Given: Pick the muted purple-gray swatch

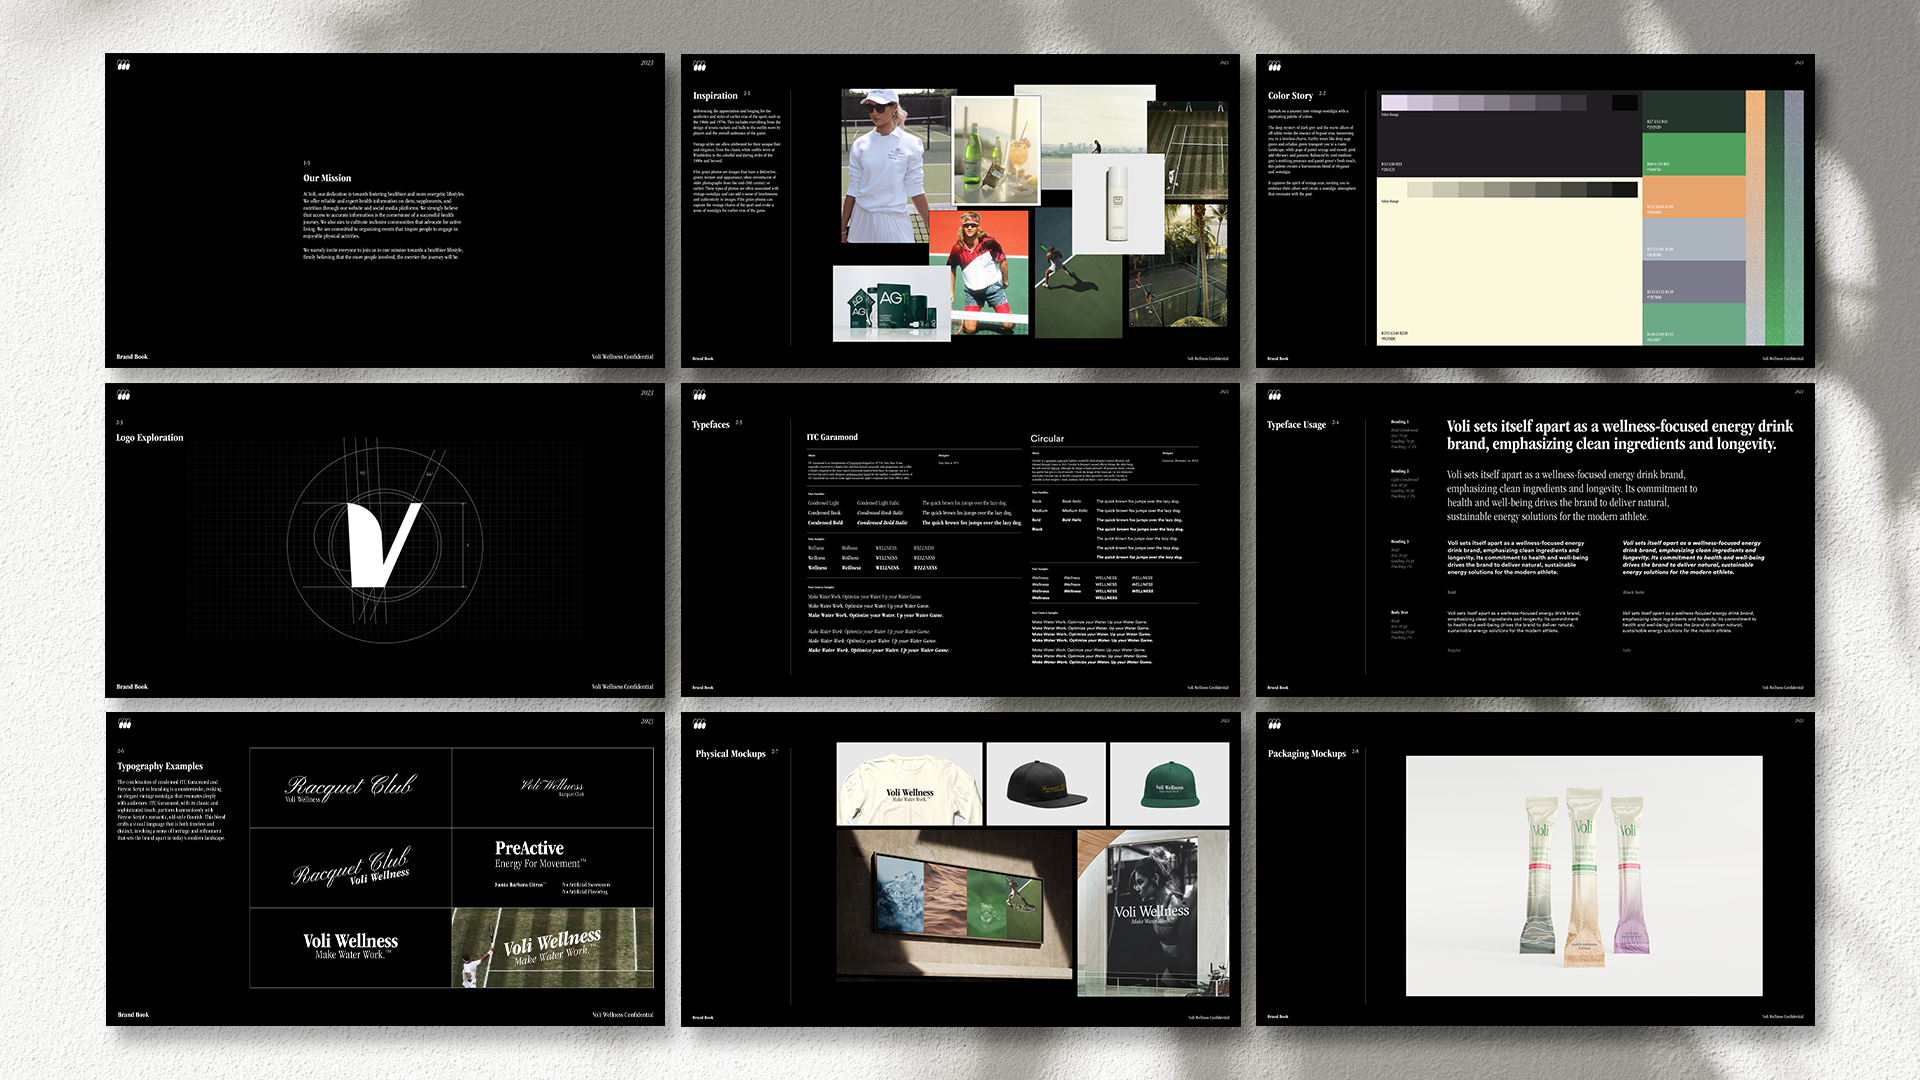Looking at the screenshot, I should tap(1694, 282).
